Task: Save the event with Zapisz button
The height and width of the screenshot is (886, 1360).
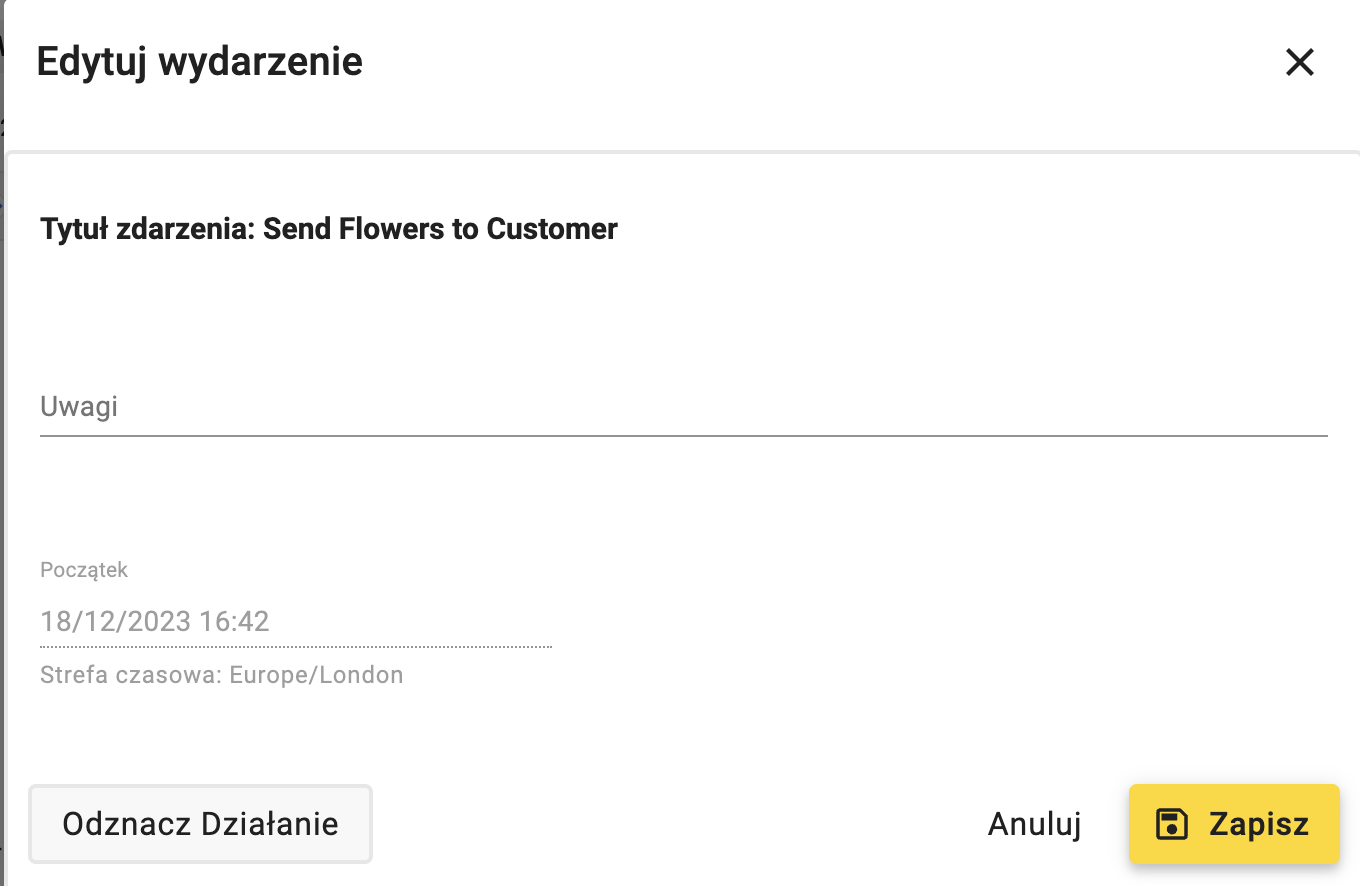Action: pos(1234,824)
